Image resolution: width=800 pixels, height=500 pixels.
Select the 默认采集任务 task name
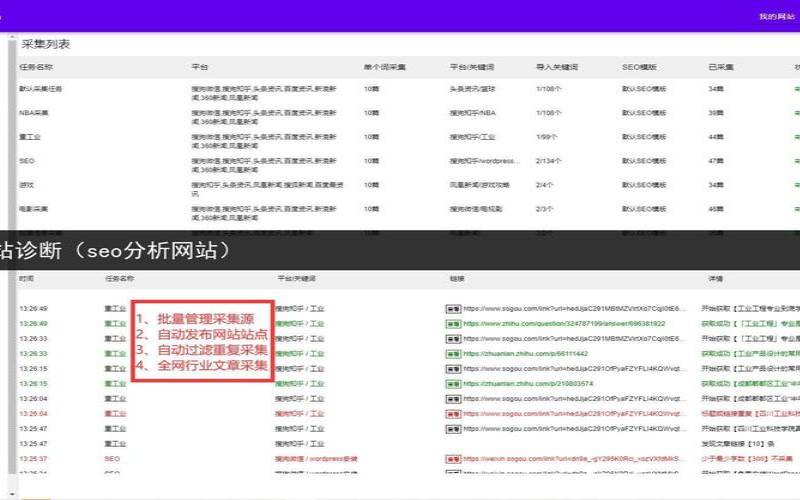tap(40, 89)
